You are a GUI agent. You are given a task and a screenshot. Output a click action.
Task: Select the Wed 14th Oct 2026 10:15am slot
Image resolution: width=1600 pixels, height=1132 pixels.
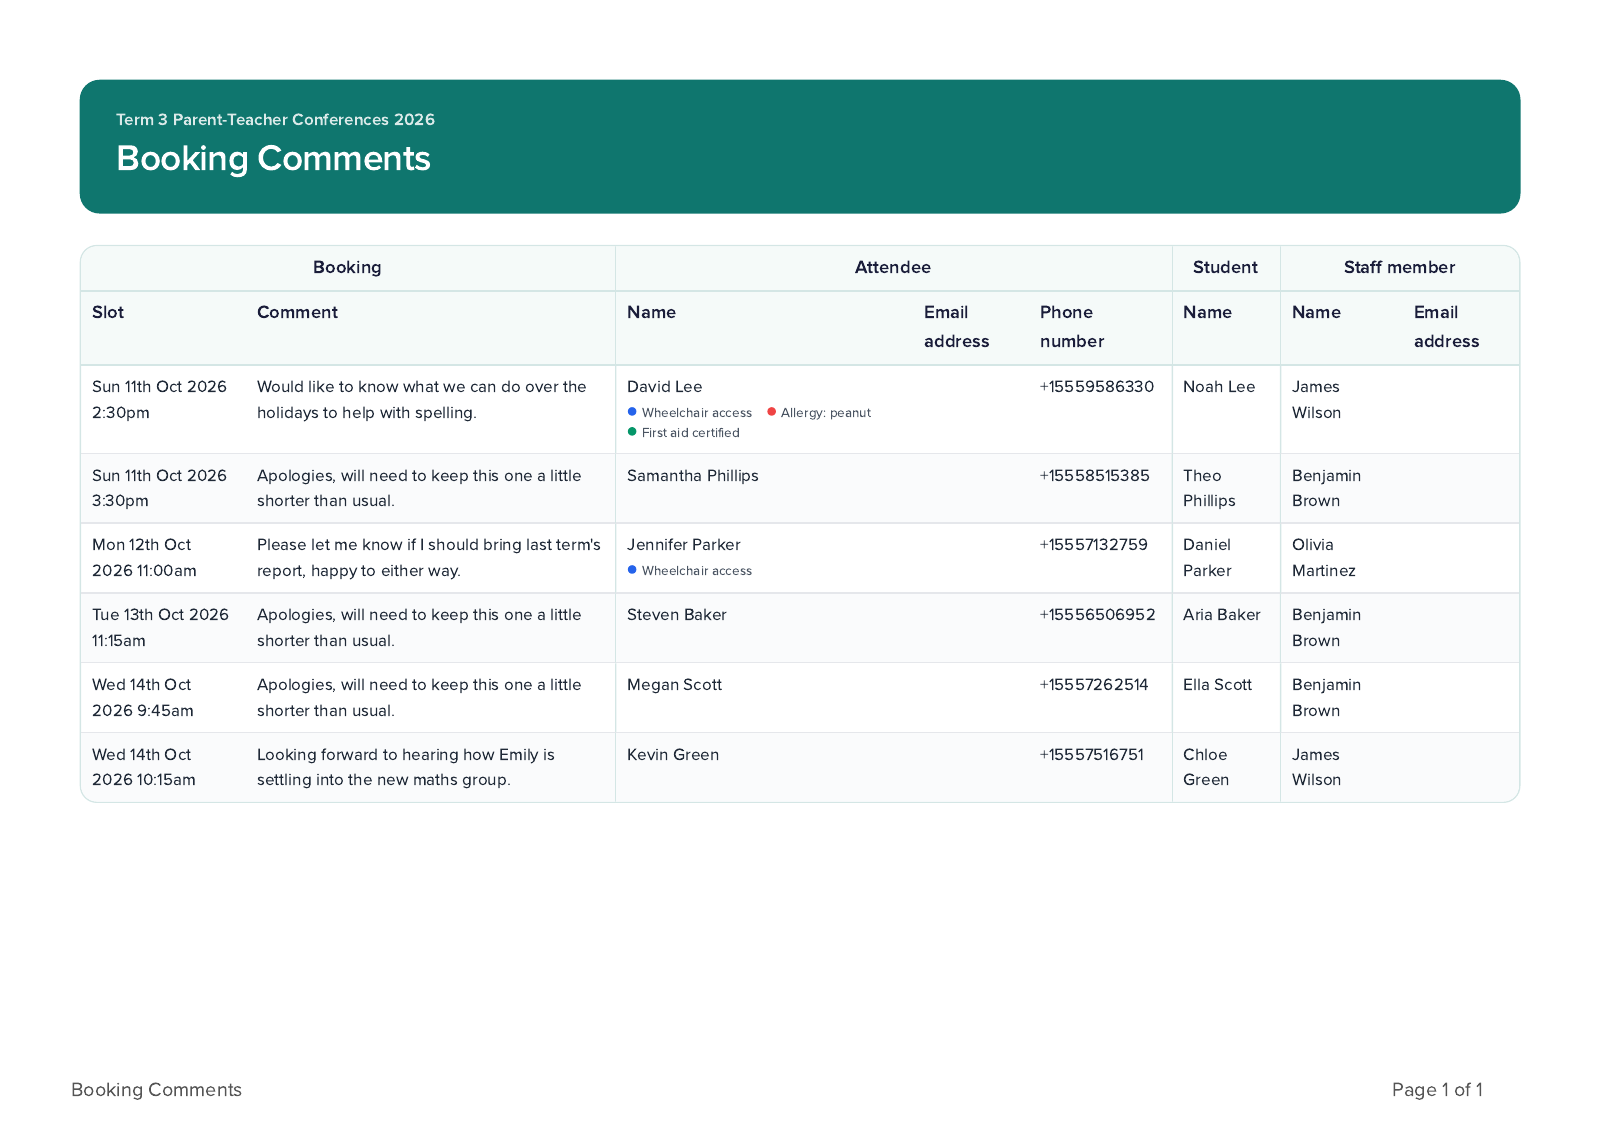pyautogui.click(x=144, y=767)
